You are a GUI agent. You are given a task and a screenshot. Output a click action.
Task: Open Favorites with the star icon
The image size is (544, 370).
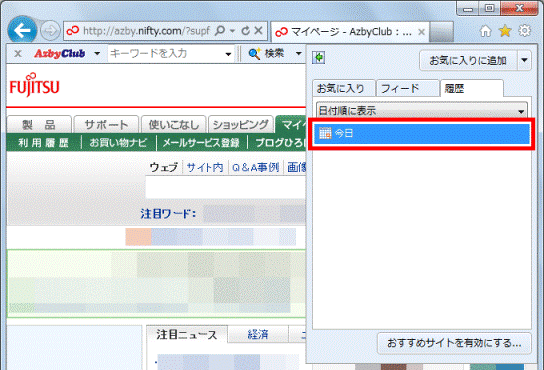pos(505,31)
